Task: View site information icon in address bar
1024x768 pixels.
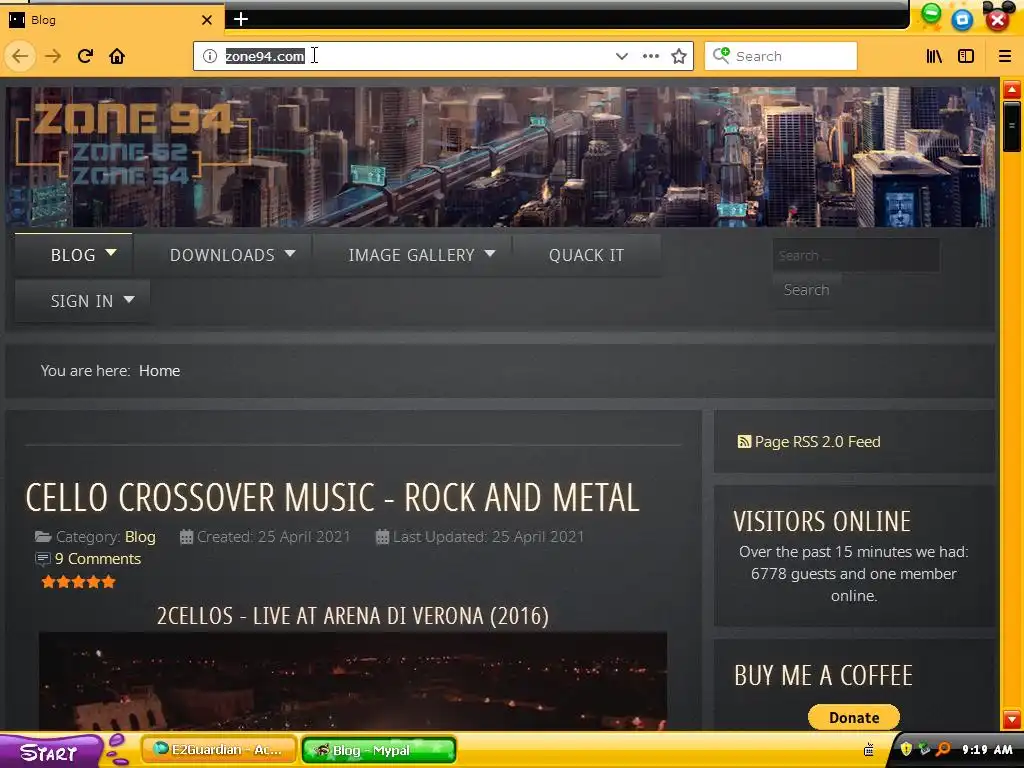Action: 210,56
